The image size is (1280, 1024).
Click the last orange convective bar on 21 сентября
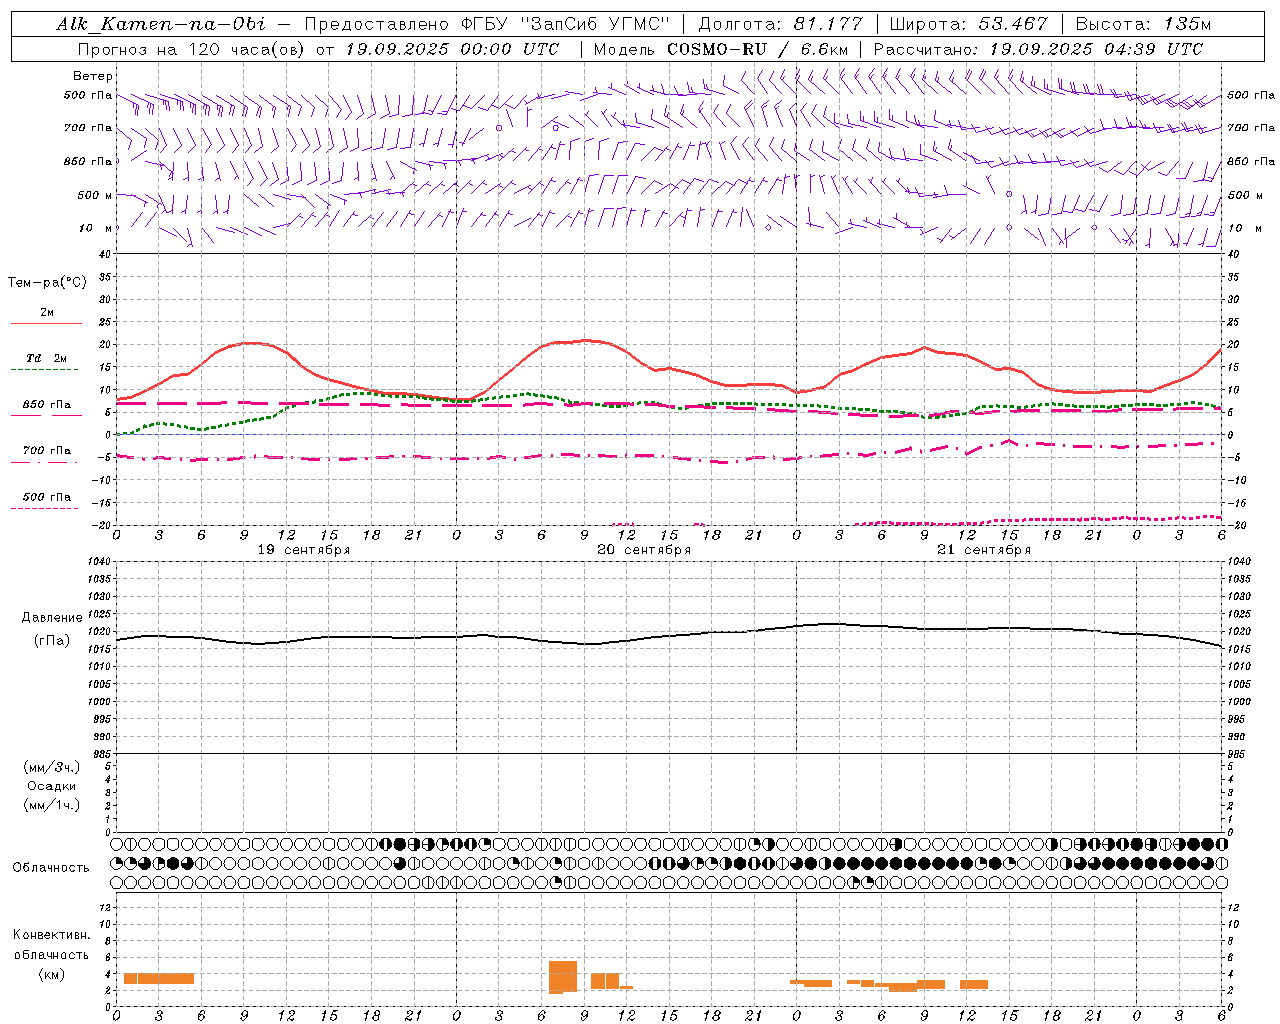tap(974, 984)
